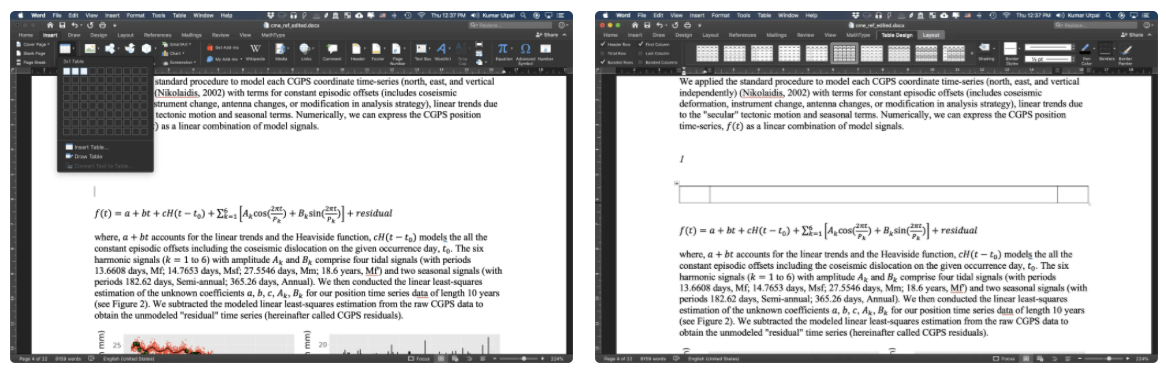Click Footer icon in left window ribbon
The image size is (1166, 372).
376,48
